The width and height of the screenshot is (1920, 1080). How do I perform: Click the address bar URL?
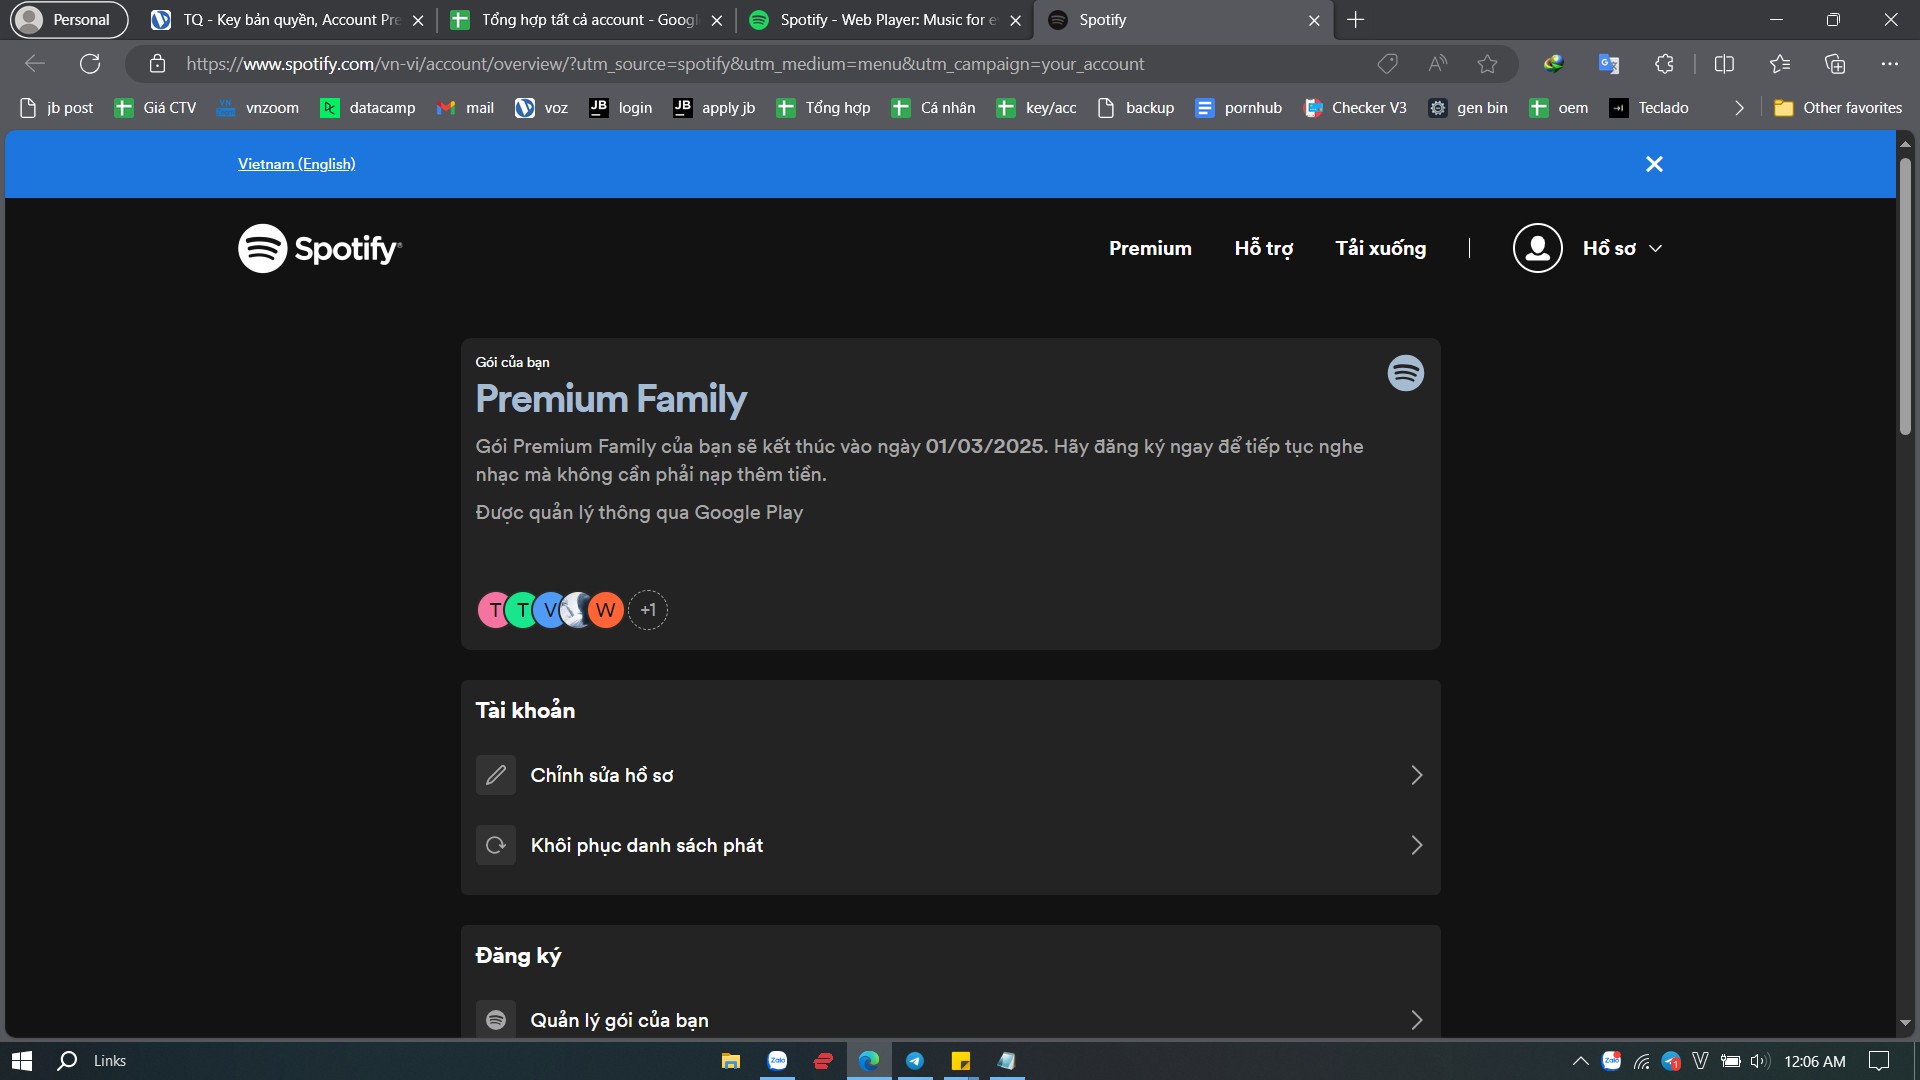click(665, 64)
